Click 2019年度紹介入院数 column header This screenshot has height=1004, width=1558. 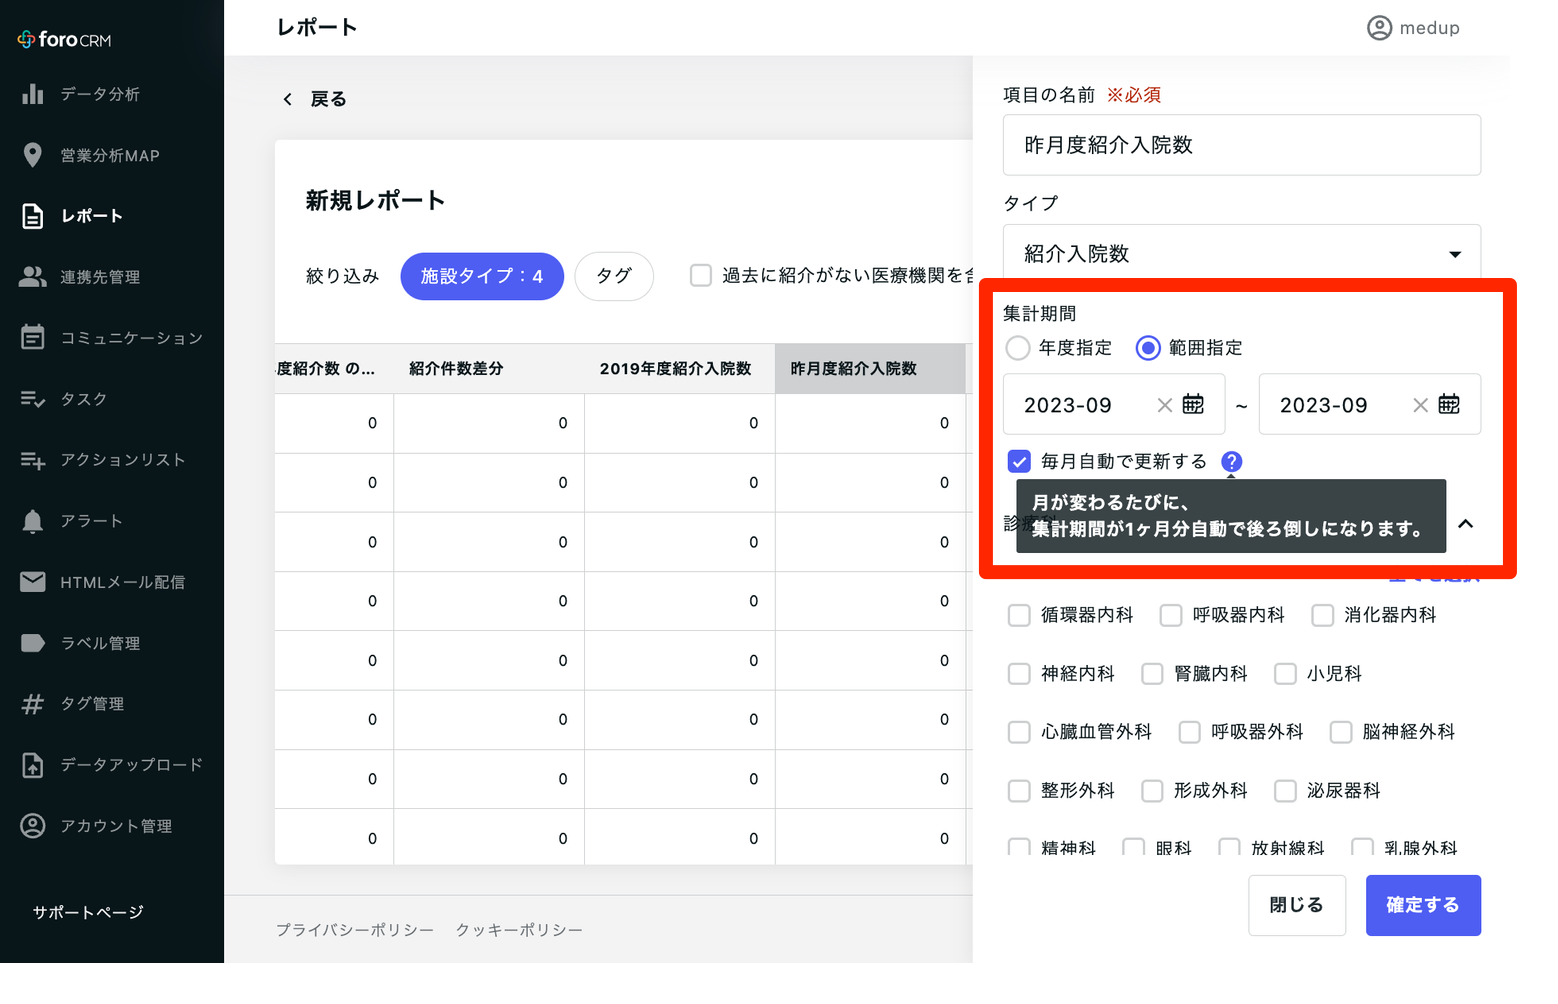coord(680,369)
